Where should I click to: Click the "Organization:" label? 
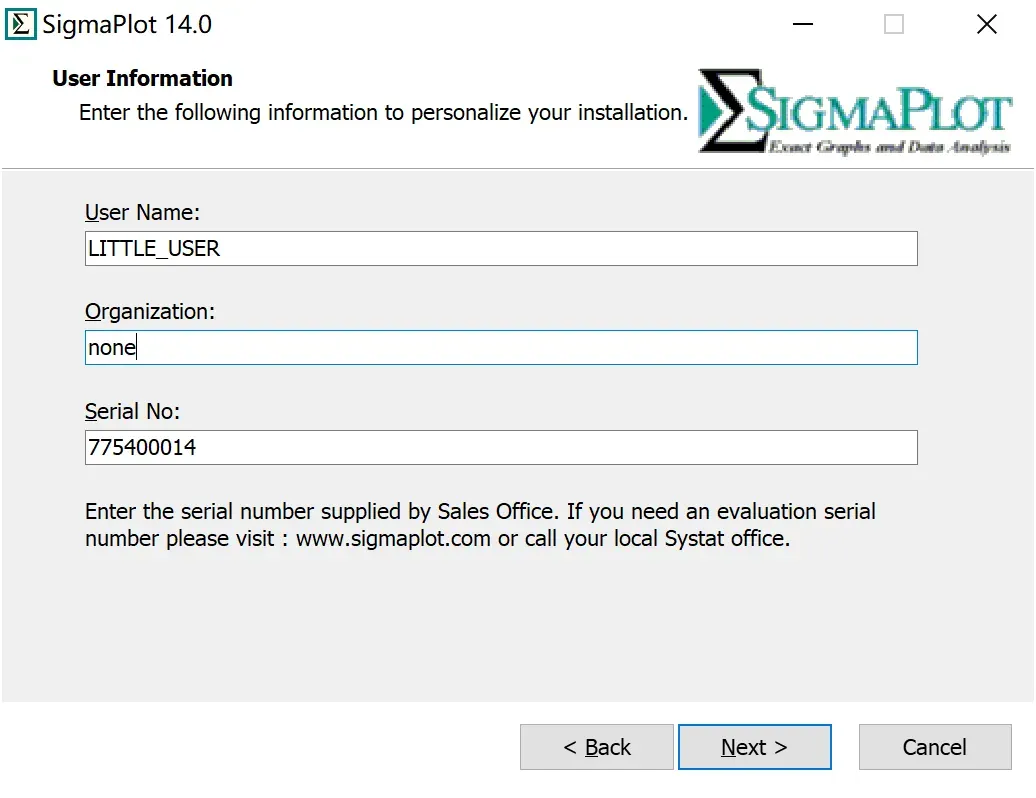pyautogui.click(x=150, y=312)
